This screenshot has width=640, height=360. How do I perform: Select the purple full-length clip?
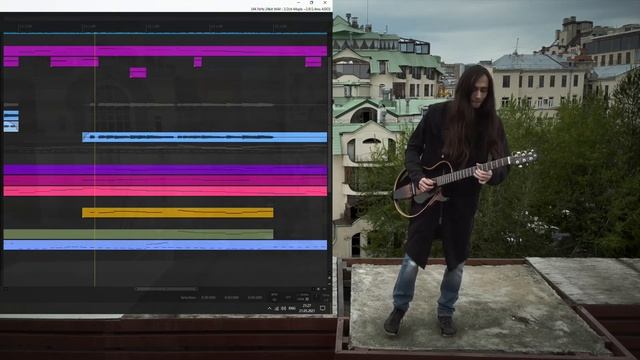pyautogui.click(x=165, y=170)
